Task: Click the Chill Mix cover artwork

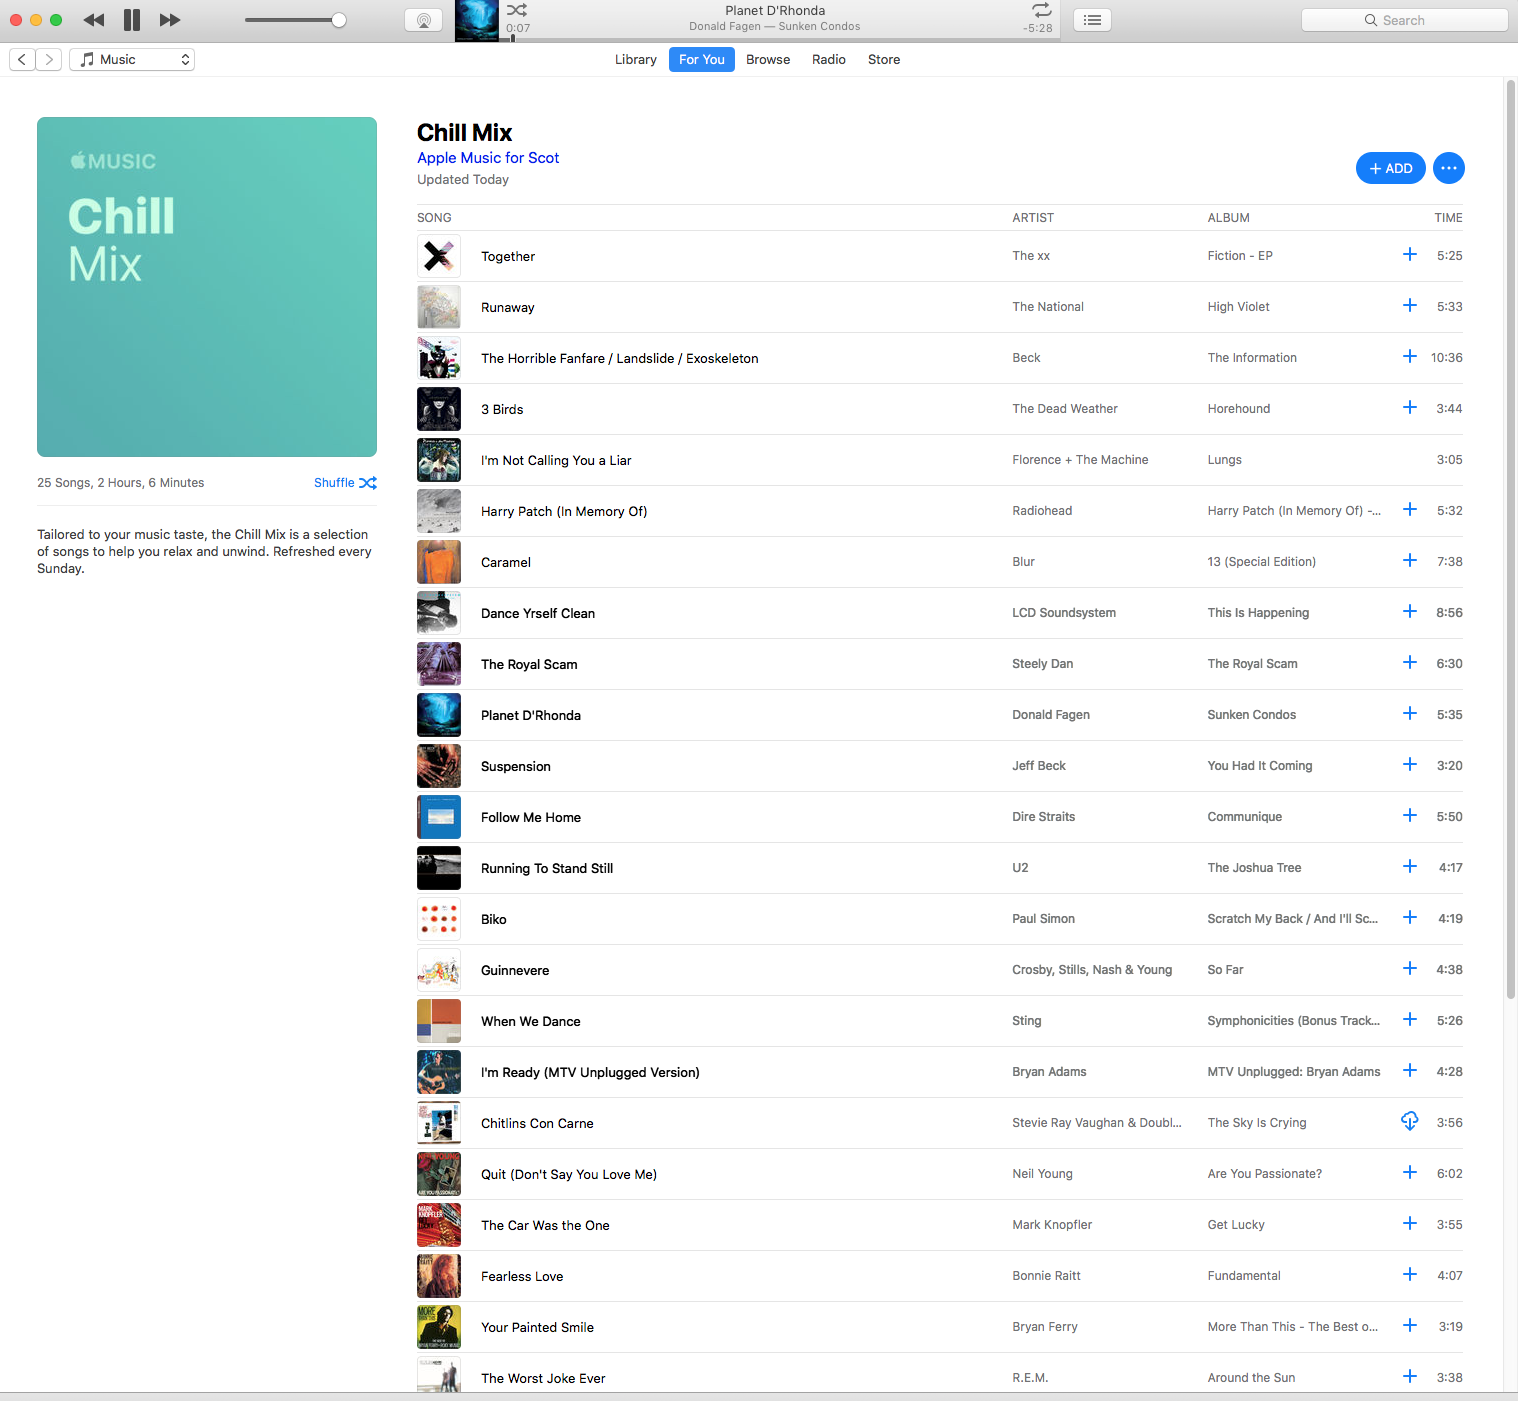Action: tap(207, 287)
